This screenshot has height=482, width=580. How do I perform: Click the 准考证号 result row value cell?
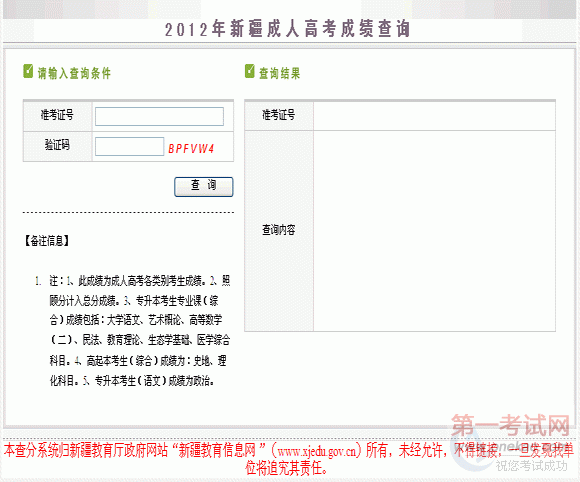[x=434, y=116]
